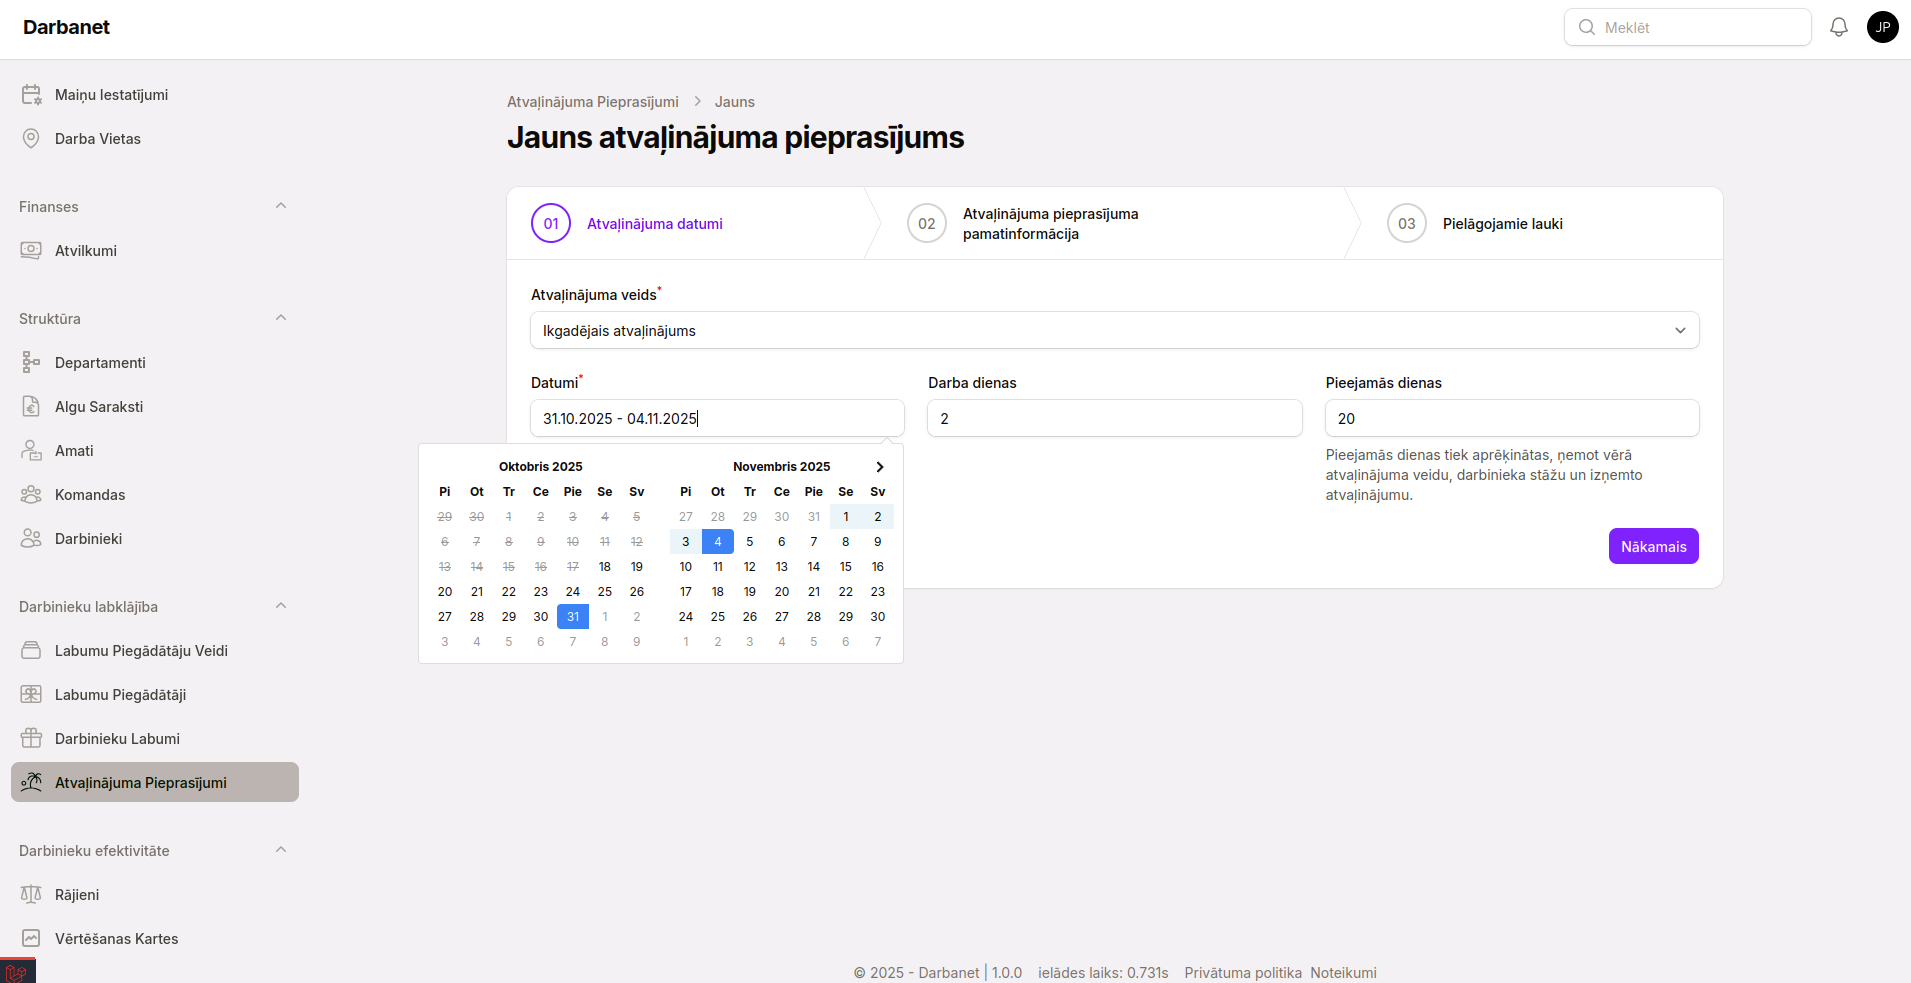
Task: Select the Maiņu Iestatījumi calendar icon
Action: (31, 93)
